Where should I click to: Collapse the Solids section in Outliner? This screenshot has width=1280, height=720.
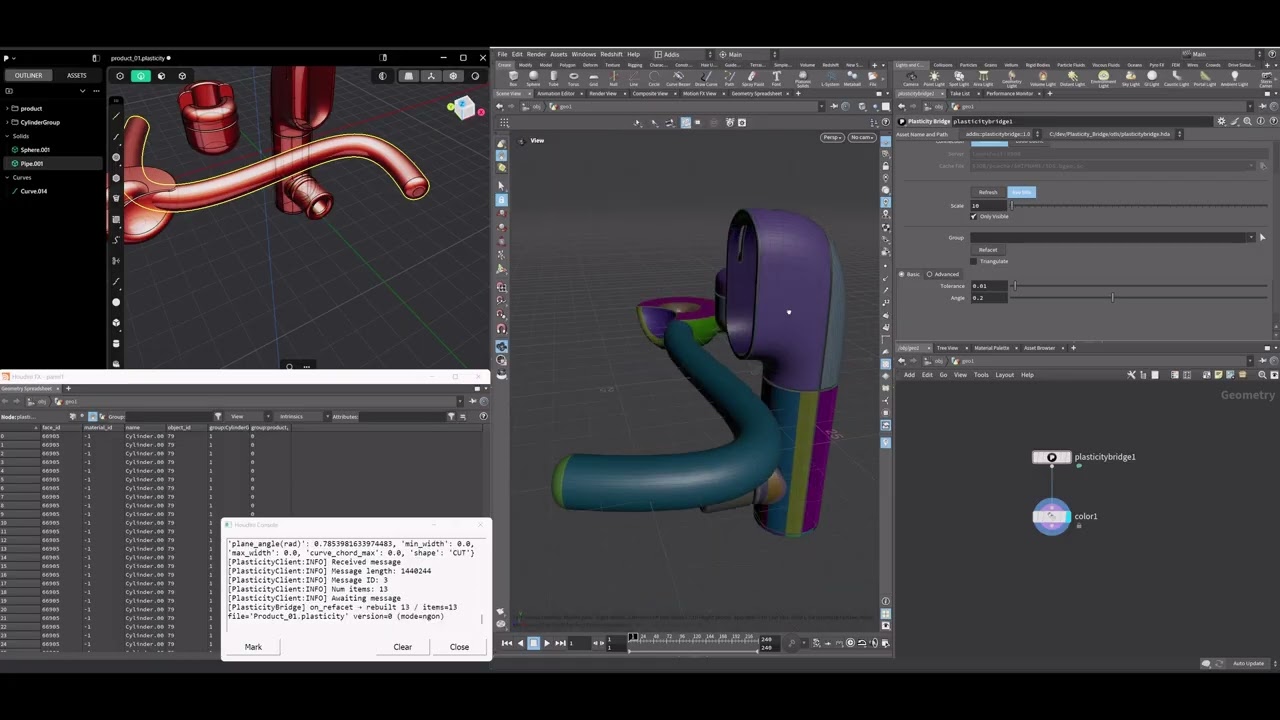(8, 136)
